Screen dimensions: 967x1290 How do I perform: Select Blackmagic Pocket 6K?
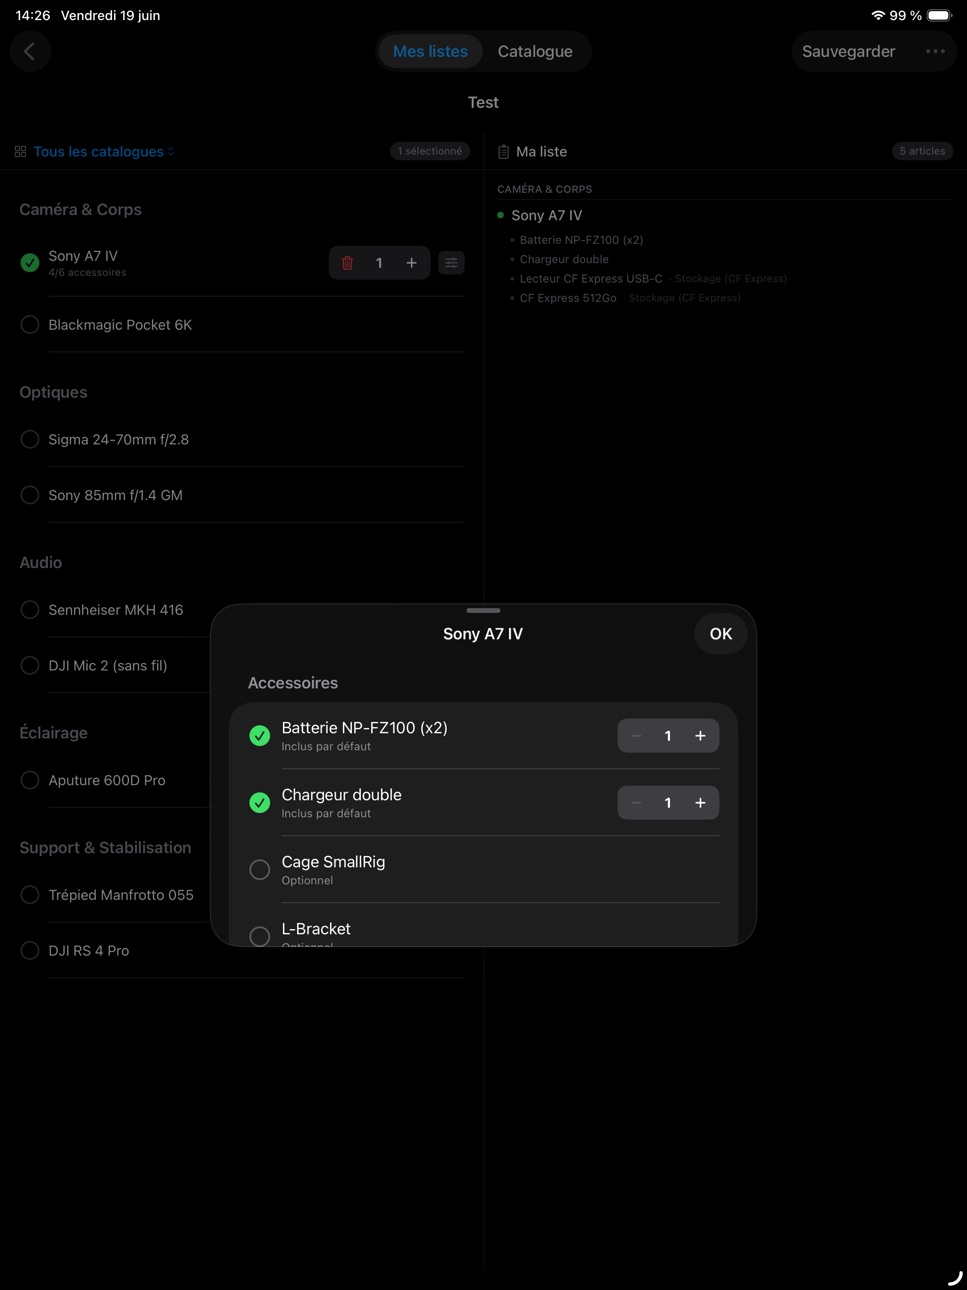pos(30,325)
